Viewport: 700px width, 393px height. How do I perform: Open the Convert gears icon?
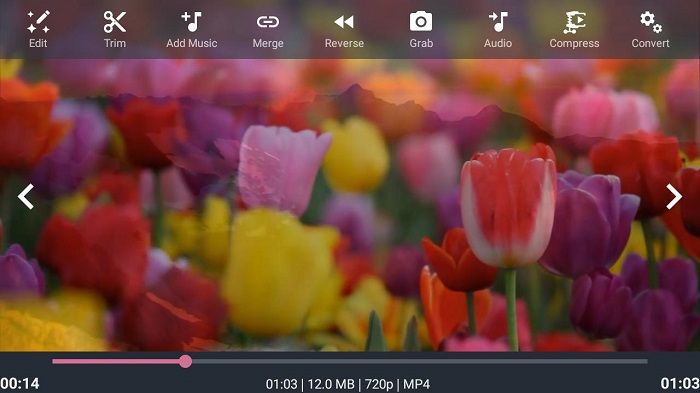(650, 22)
